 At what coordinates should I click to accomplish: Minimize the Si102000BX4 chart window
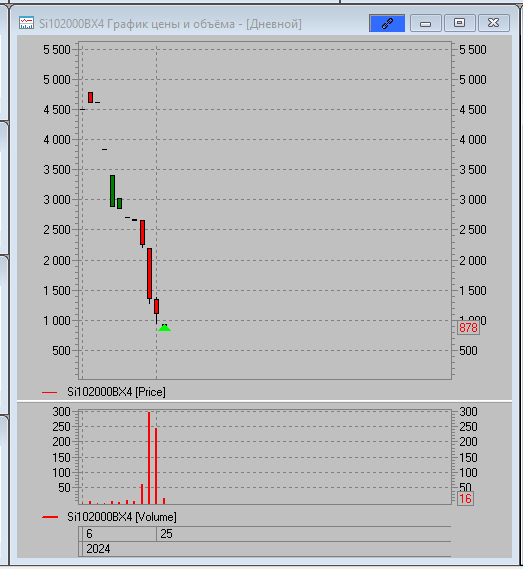[x=425, y=24]
